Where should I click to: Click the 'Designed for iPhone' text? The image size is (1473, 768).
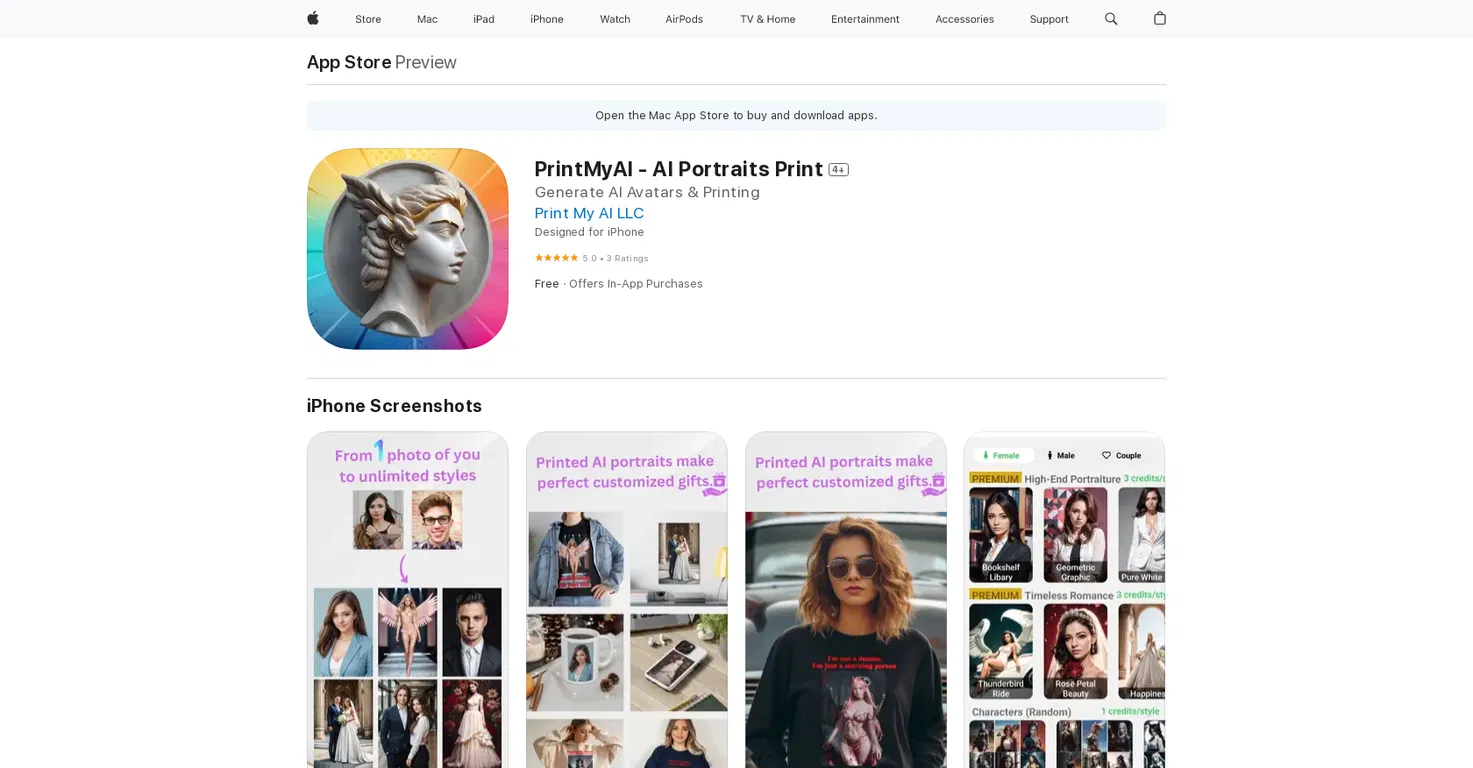[589, 232]
